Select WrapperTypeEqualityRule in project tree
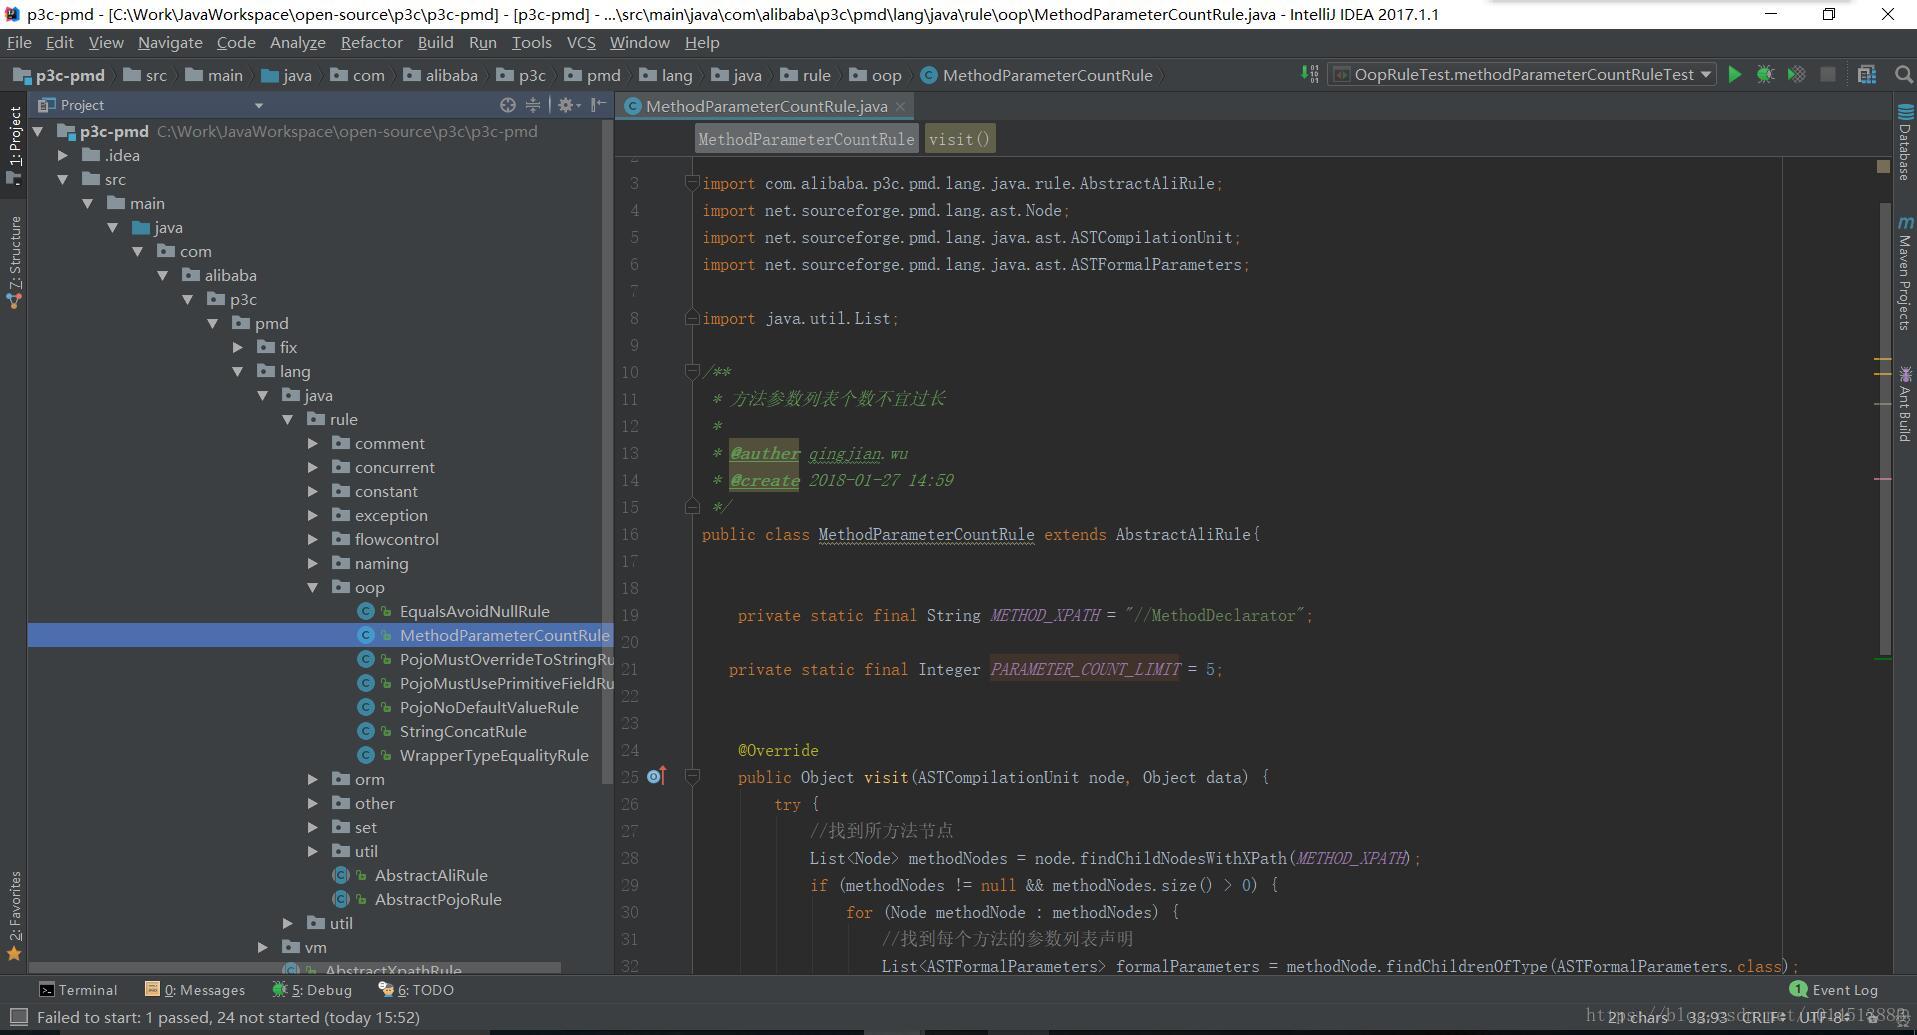This screenshot has width=1917, height=1035. tap(494, 755)
